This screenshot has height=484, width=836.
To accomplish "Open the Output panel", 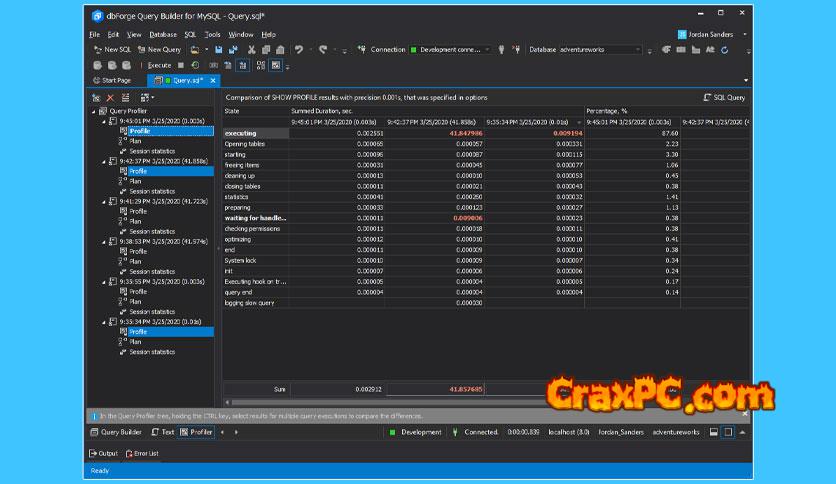I will [104, 453].
